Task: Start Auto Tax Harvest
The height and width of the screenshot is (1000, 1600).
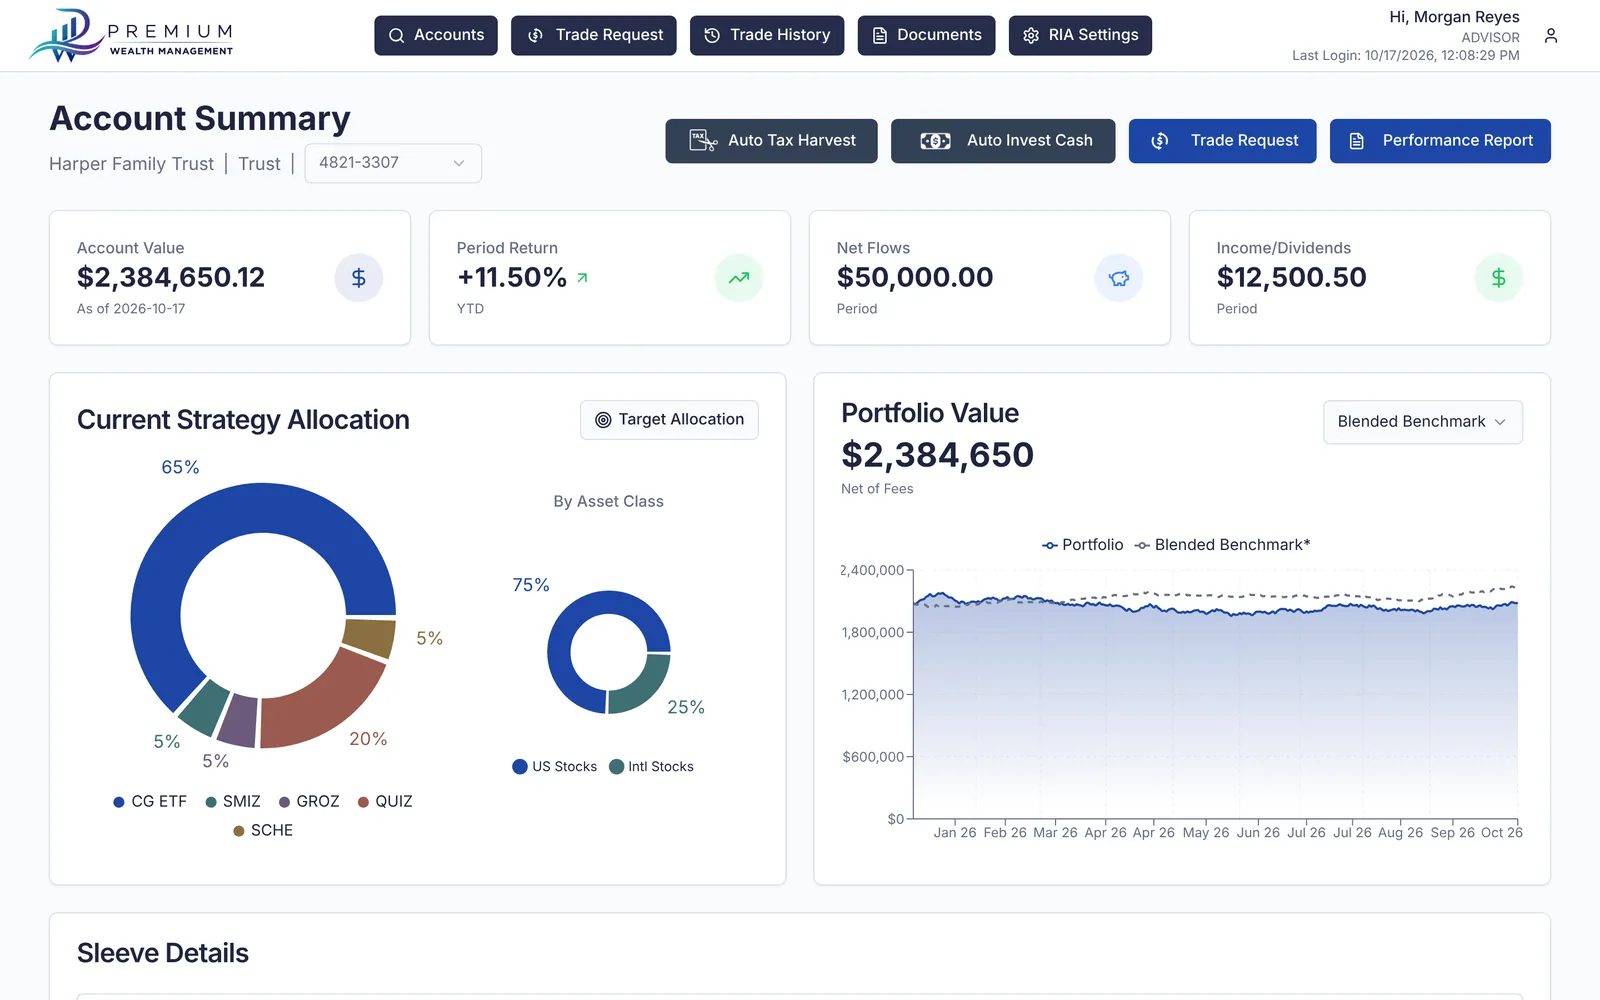Action: tap(771, 141)
